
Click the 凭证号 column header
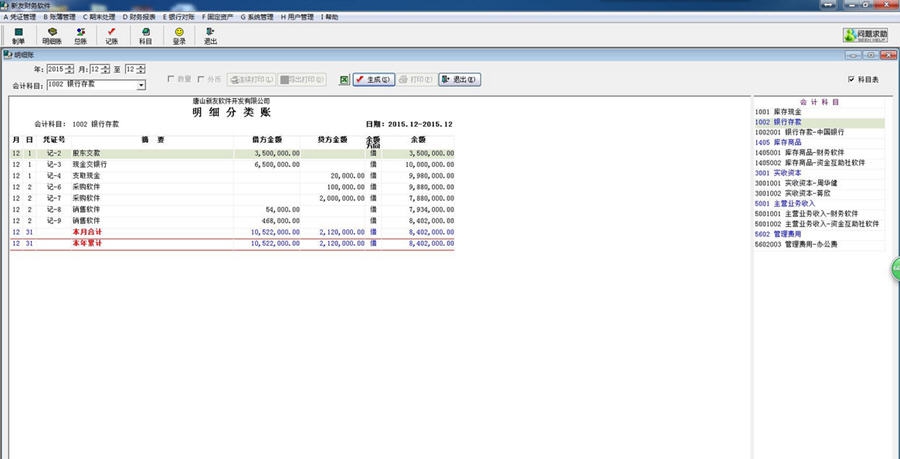[x=54, y=139]
